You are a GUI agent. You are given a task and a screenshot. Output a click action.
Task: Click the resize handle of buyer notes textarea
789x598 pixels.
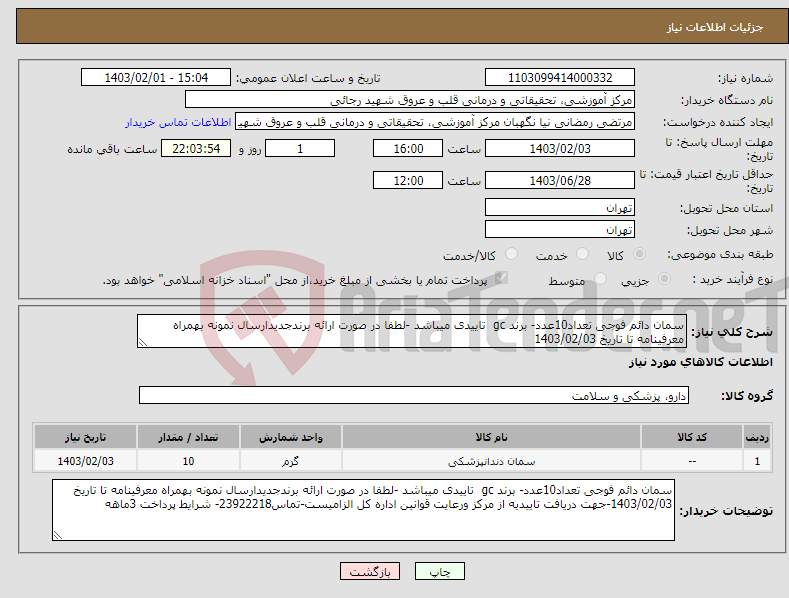click(x=58, y=535)
